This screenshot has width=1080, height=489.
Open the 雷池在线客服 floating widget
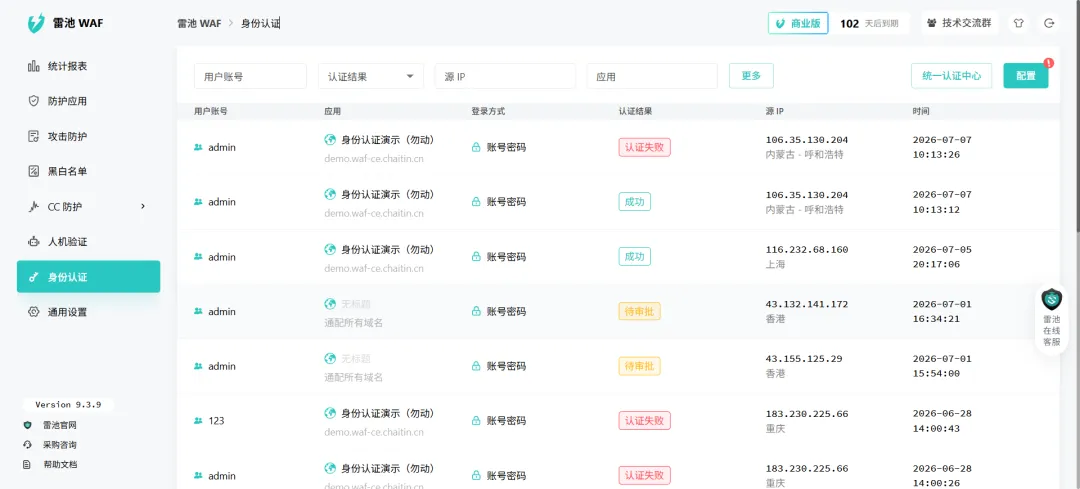pos(1051,319)
